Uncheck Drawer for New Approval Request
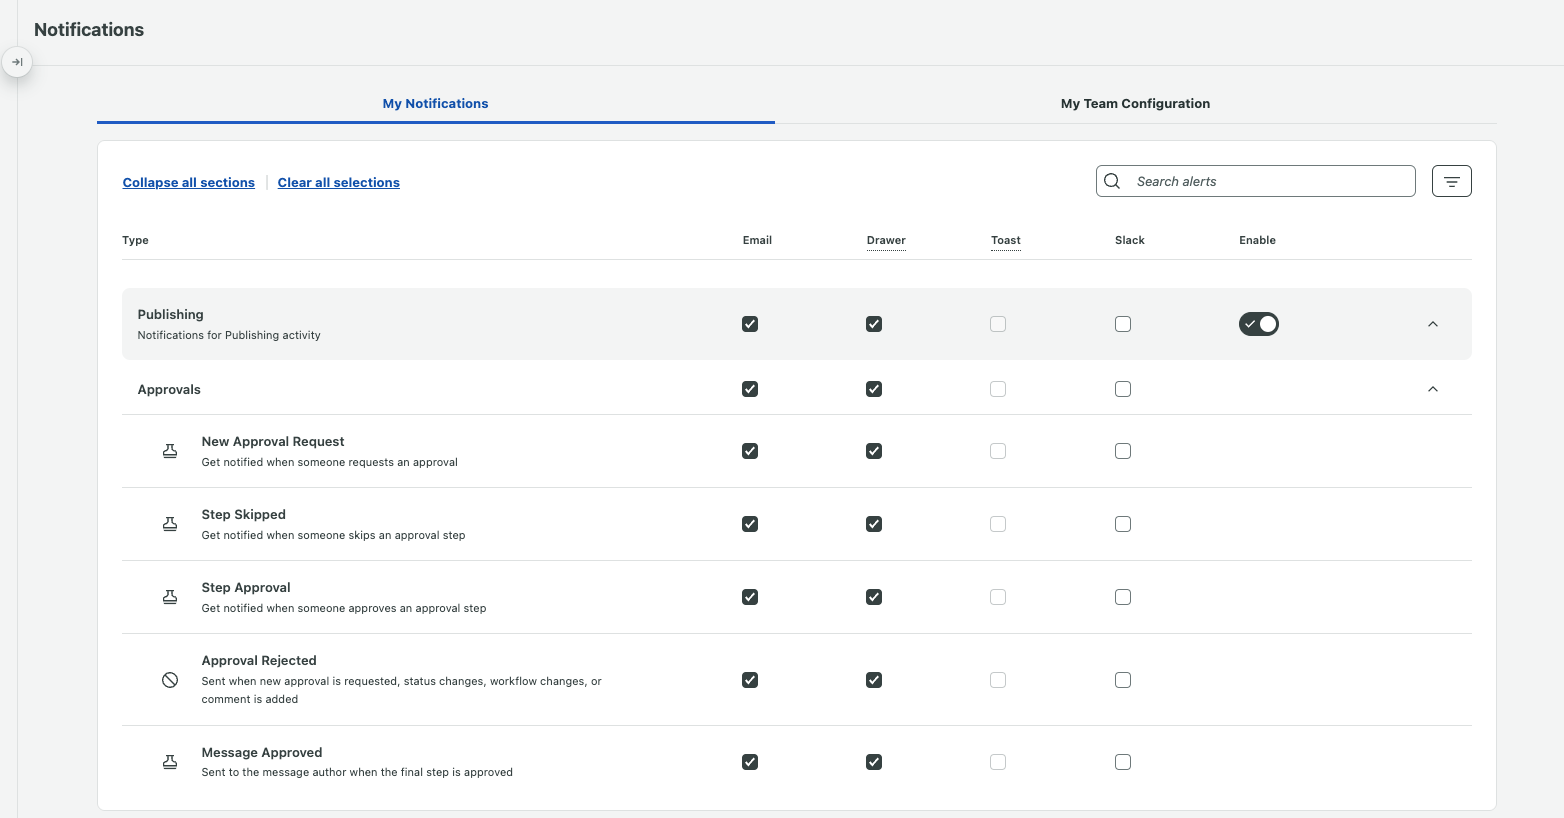 click(x=874, y=451)
